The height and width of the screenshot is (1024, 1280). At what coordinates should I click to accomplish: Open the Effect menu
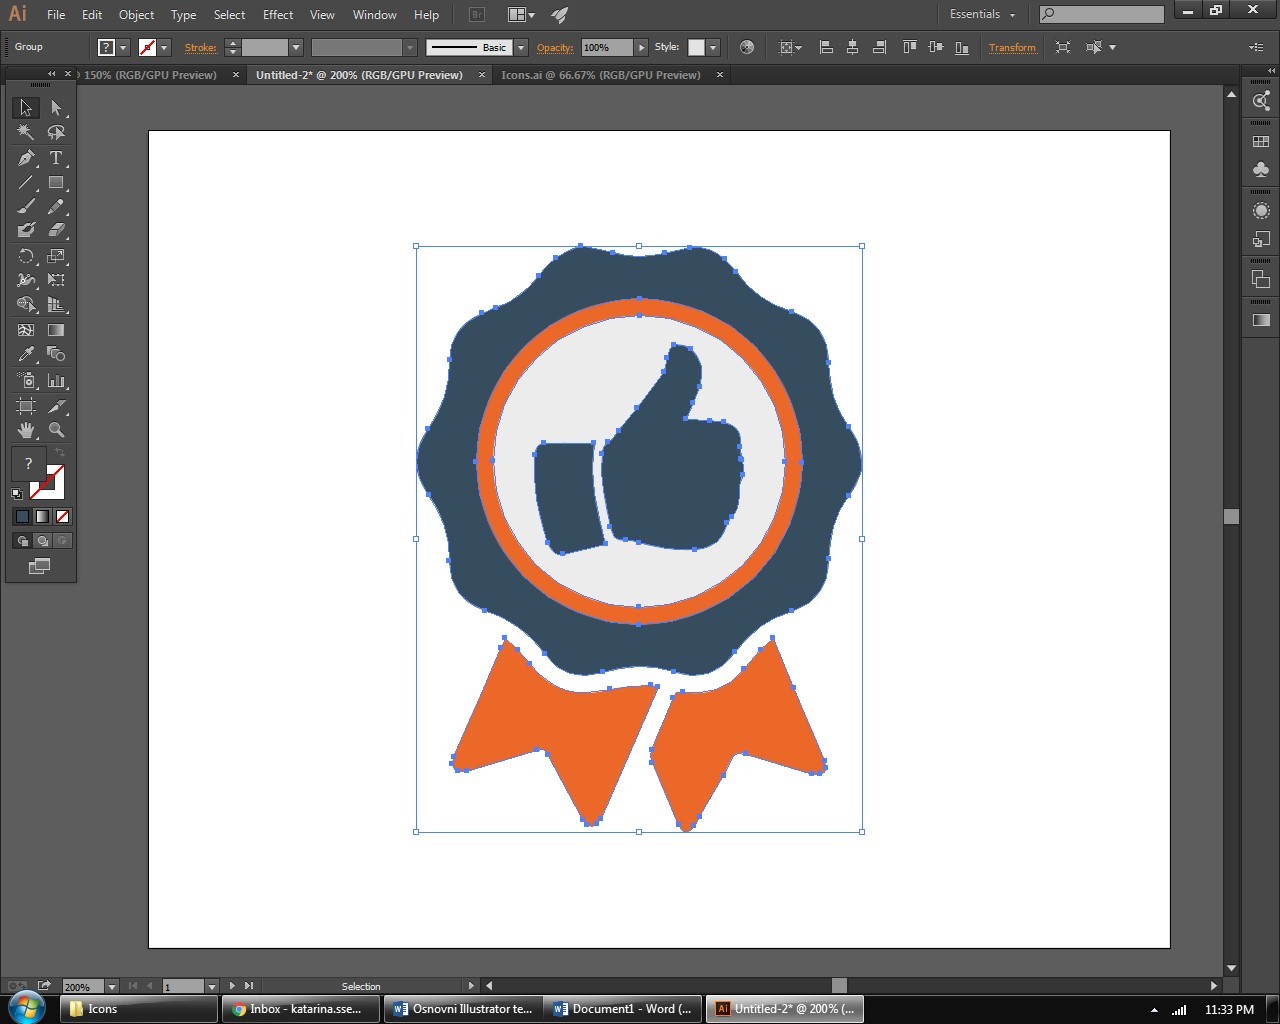(278, 15)
